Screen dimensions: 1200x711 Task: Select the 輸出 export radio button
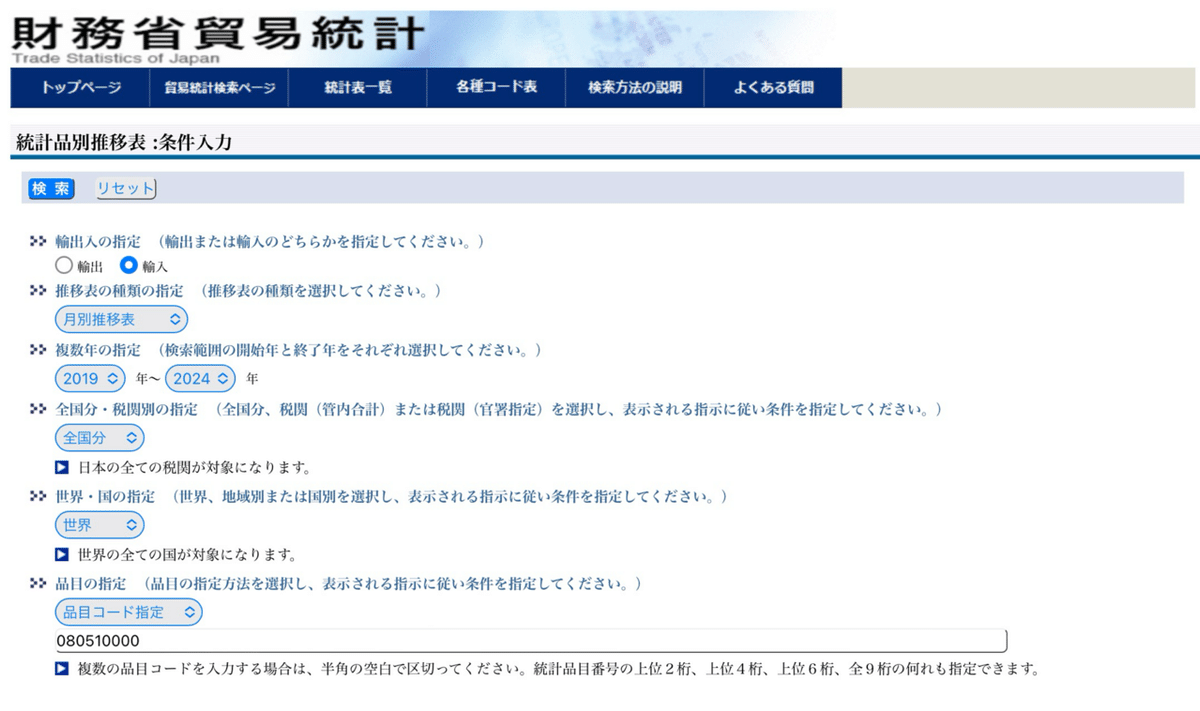(x=64, y=266)
